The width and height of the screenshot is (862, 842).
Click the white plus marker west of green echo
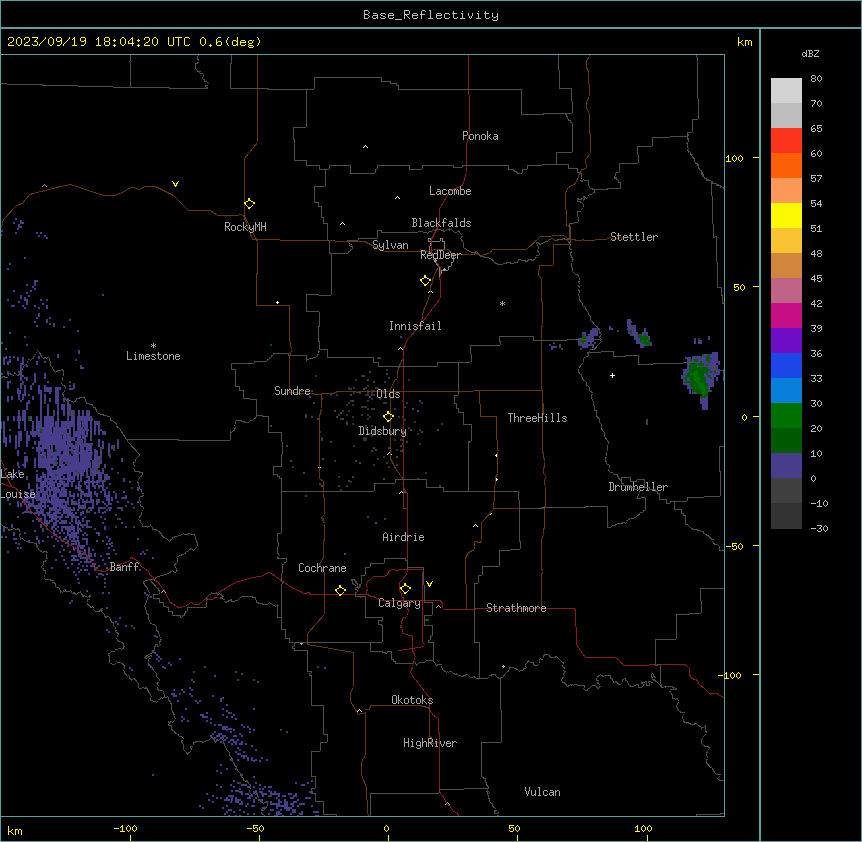tap(612, 375)
